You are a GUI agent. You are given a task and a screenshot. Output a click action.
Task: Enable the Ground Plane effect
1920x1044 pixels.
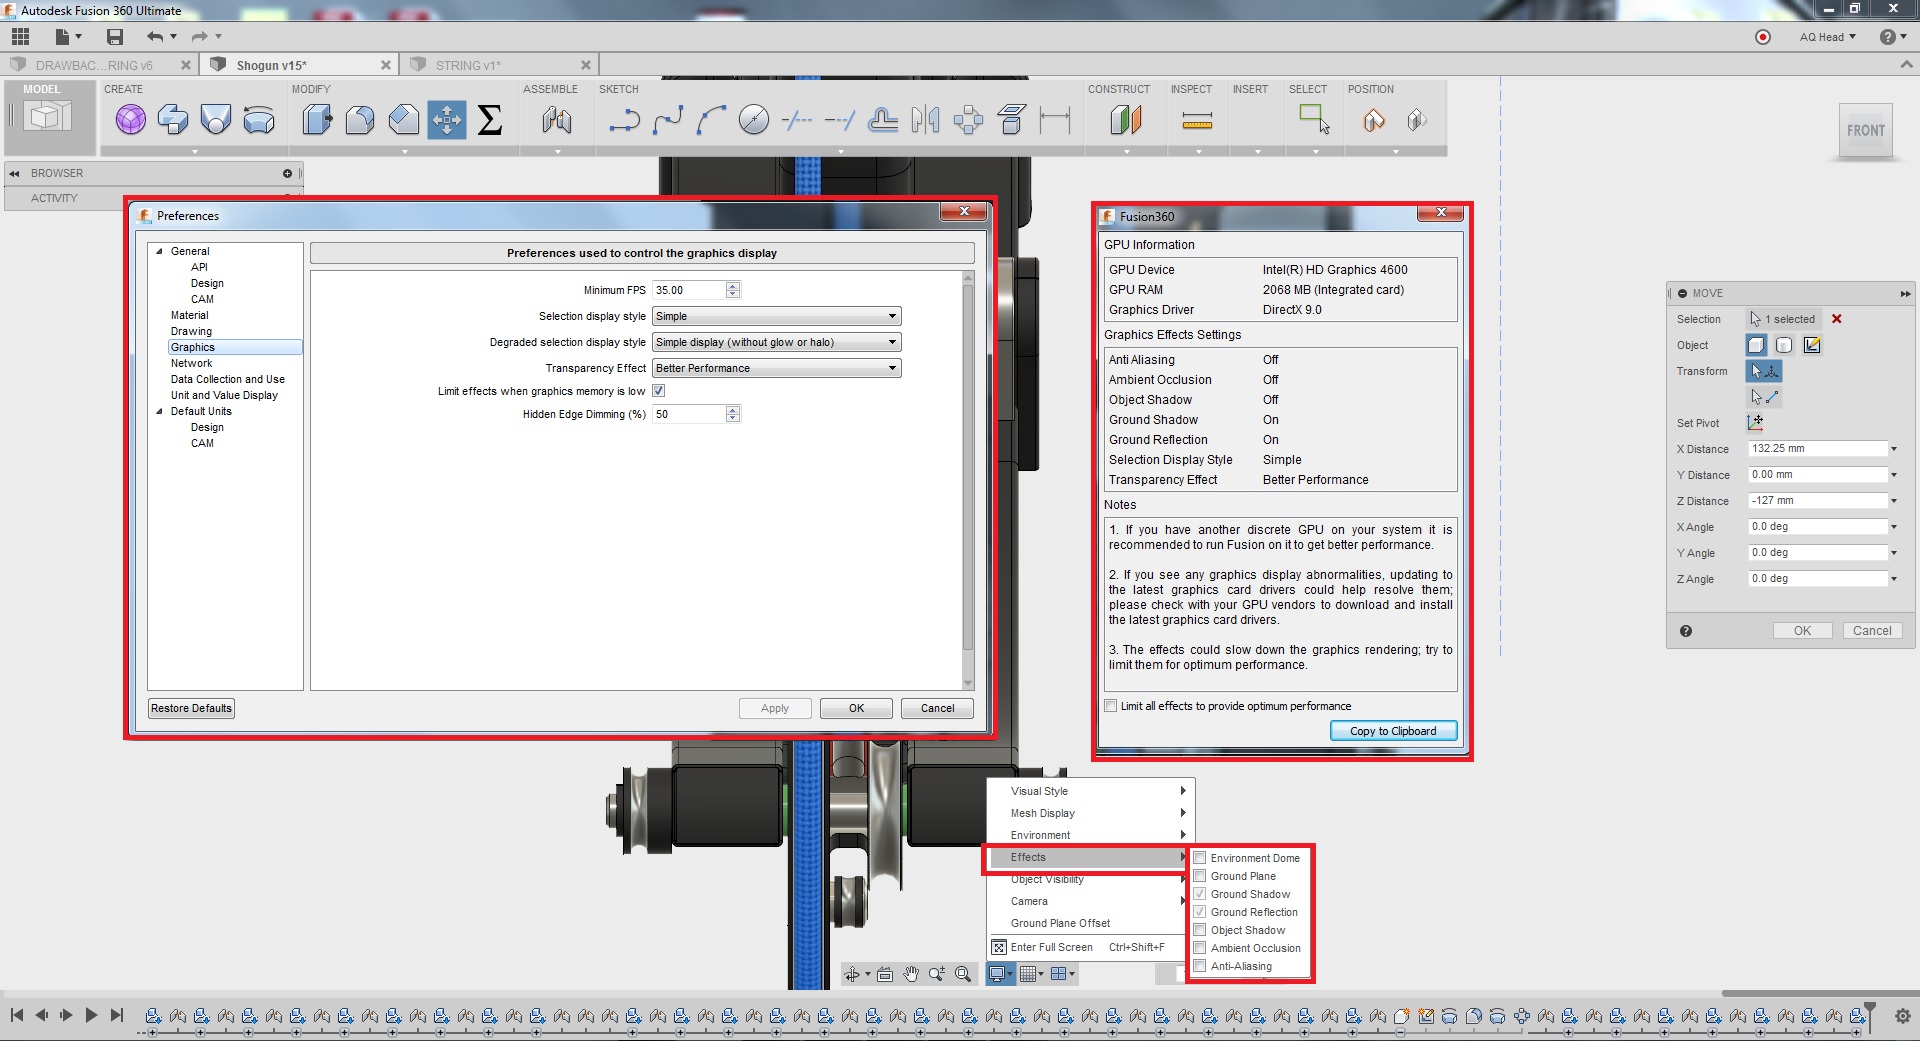point(1200,876)
